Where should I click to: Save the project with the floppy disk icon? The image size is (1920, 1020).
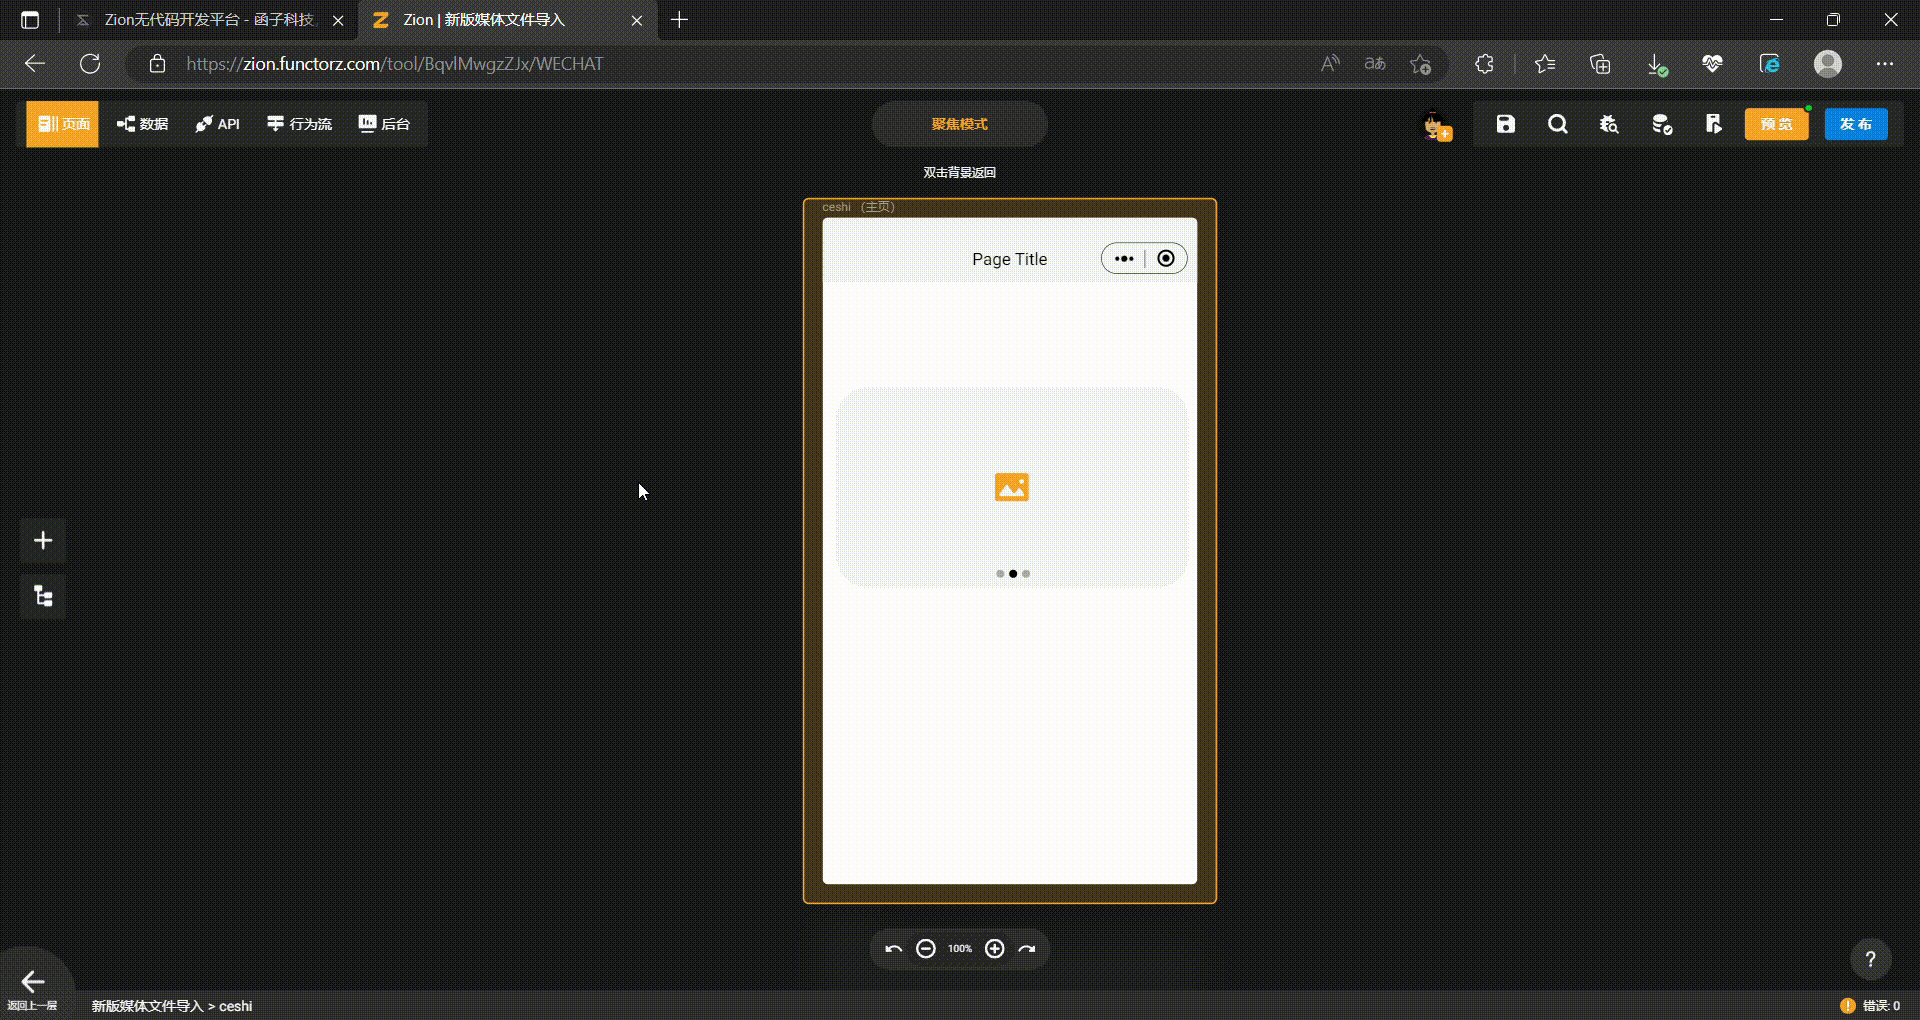coord(1505,124)
